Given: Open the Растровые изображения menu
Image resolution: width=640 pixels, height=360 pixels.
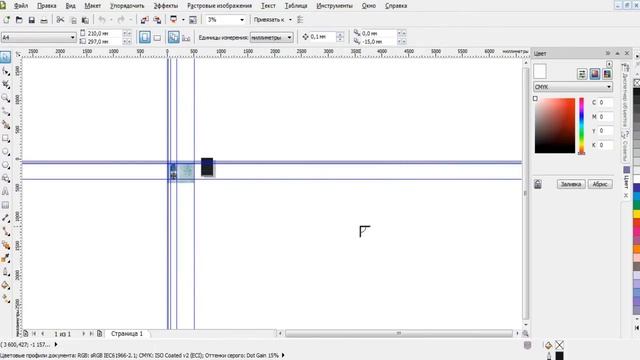Looking at the screenshot, I should point(220,6).
